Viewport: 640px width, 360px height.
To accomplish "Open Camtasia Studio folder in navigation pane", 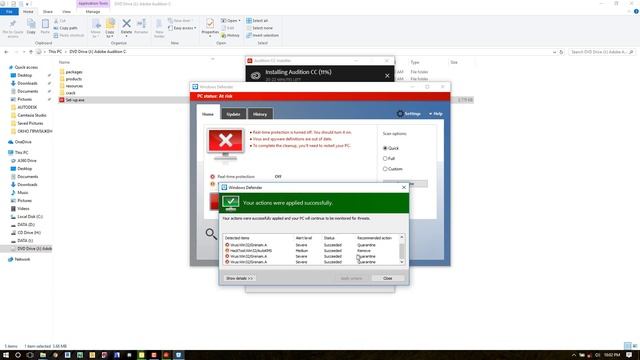I will click(x=32, y=115).
